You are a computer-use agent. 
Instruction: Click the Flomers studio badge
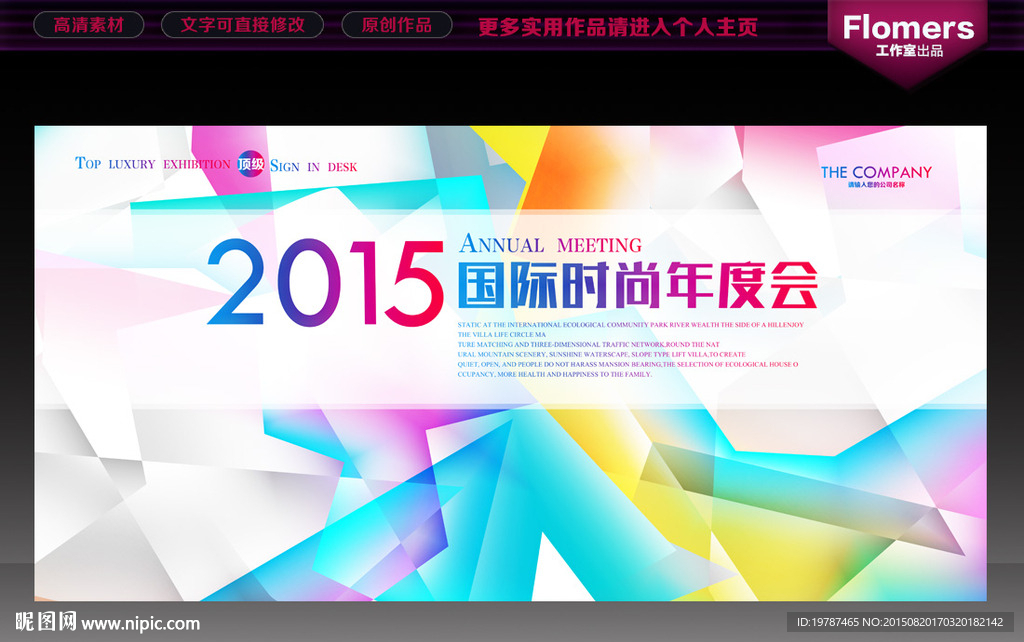click(908, 42)
